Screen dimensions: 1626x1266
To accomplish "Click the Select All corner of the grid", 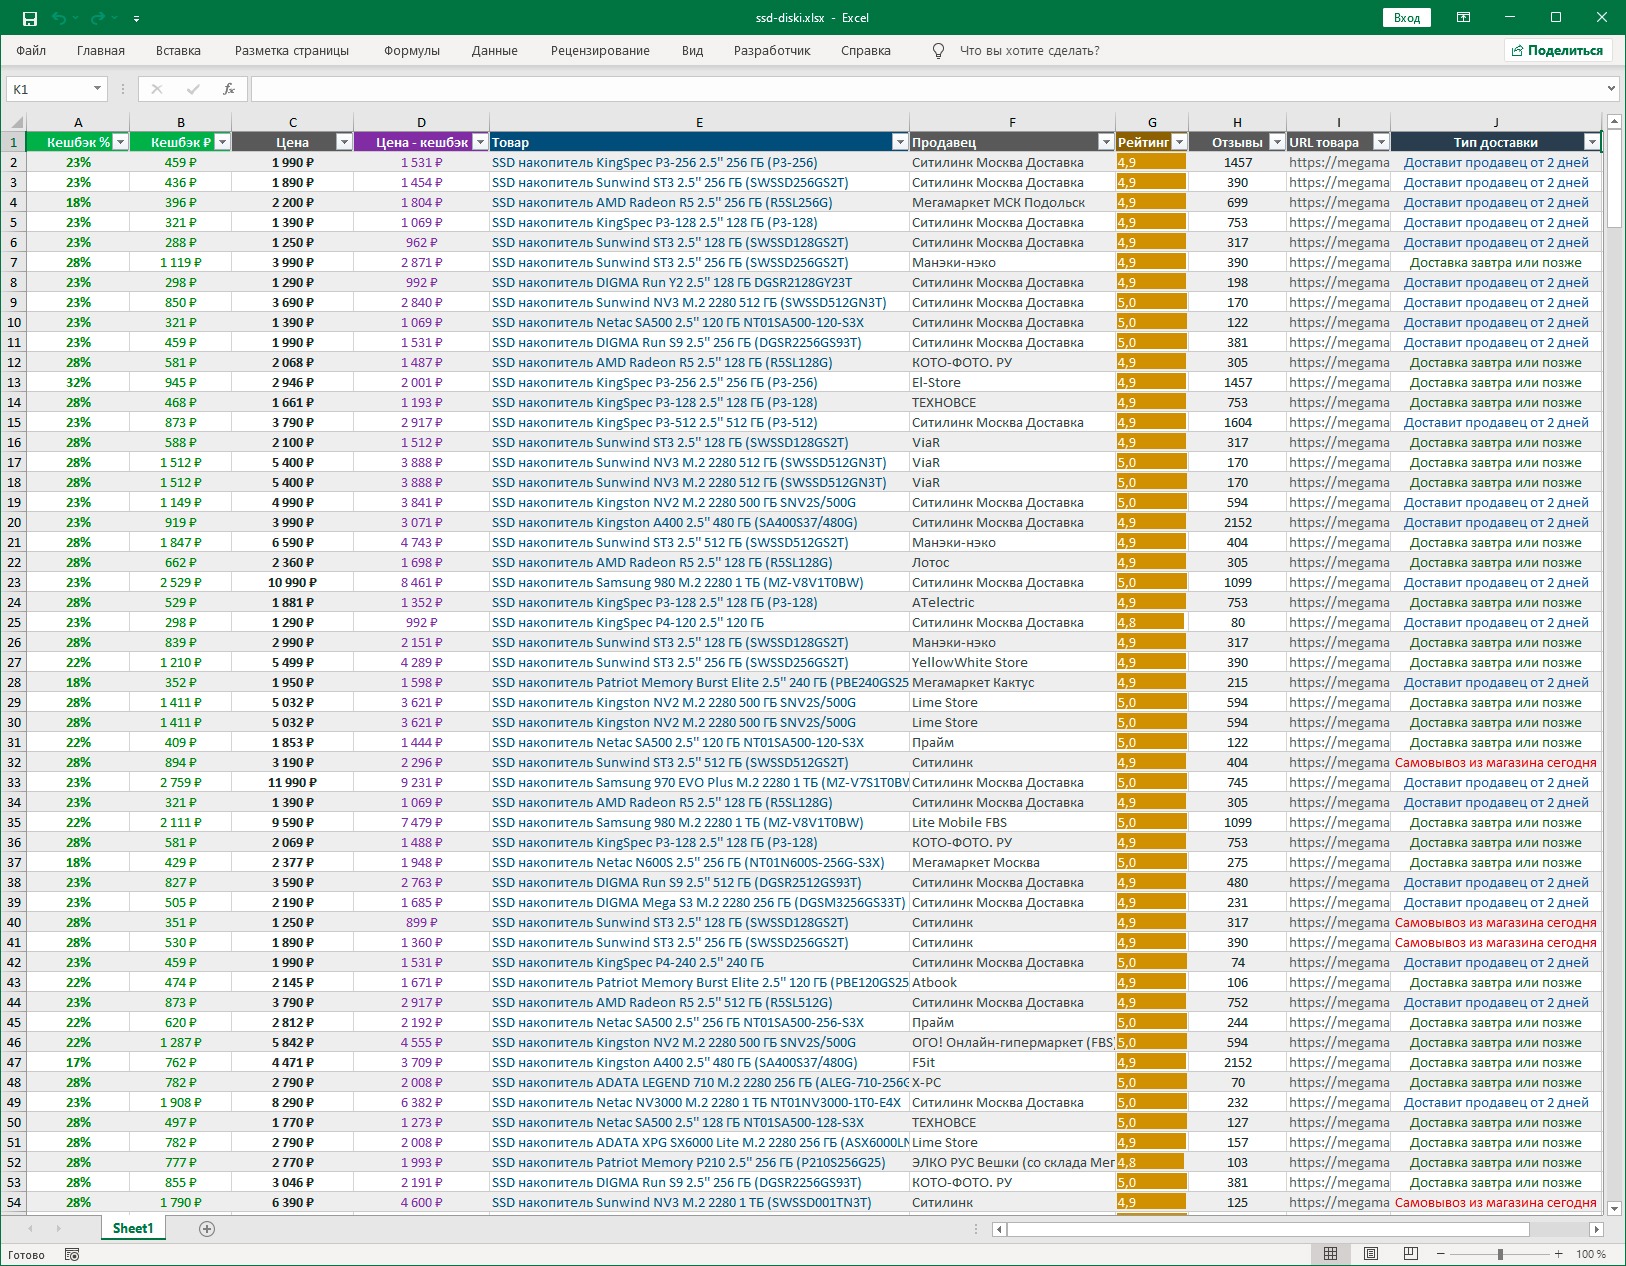I will 13,122.
